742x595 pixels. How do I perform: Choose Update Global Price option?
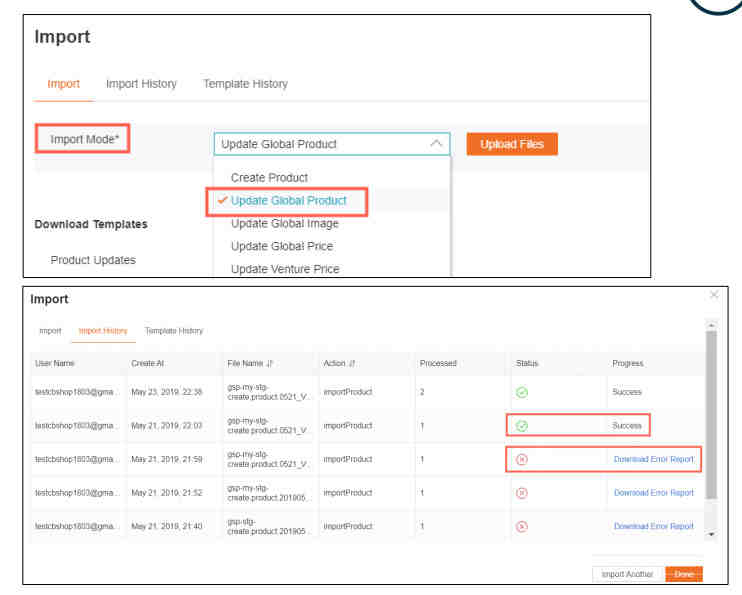click(281, 246)
